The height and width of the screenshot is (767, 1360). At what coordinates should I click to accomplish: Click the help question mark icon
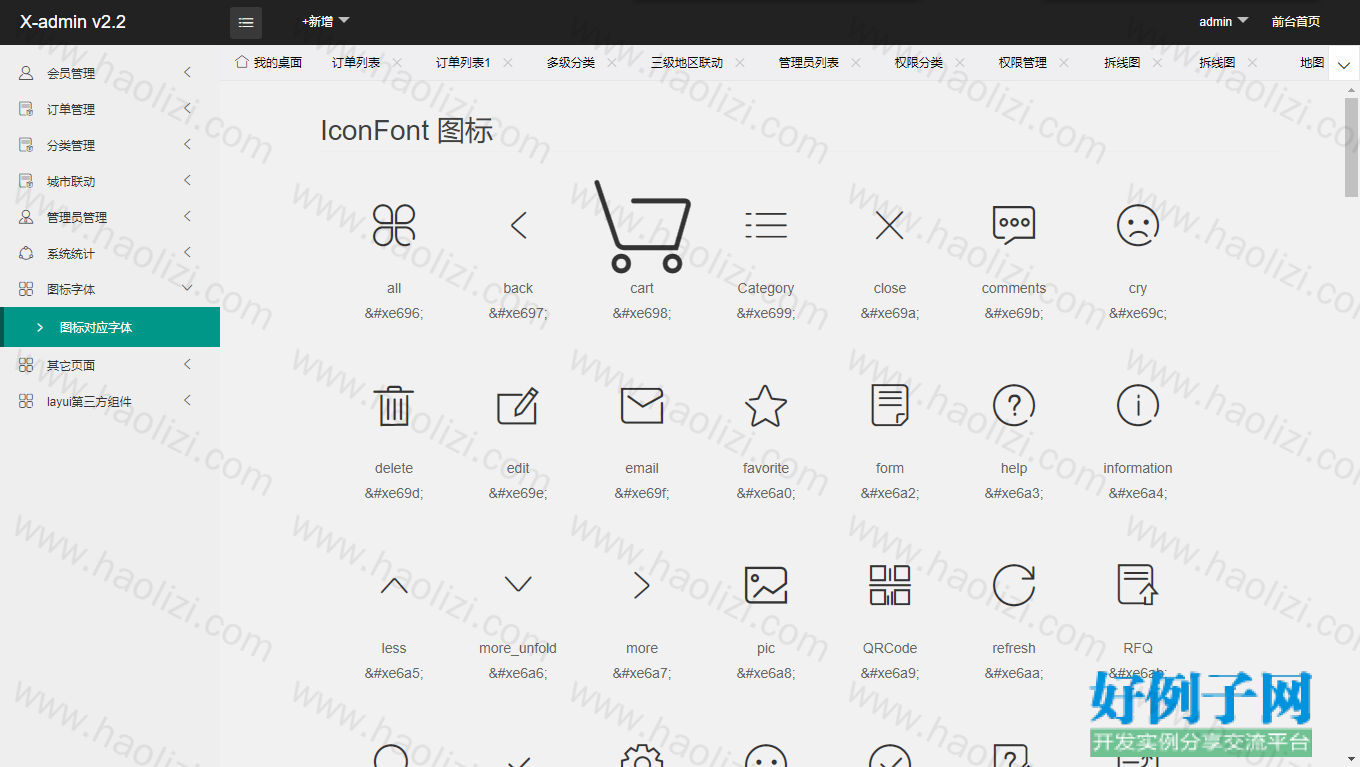click(x=1014, y=405)
